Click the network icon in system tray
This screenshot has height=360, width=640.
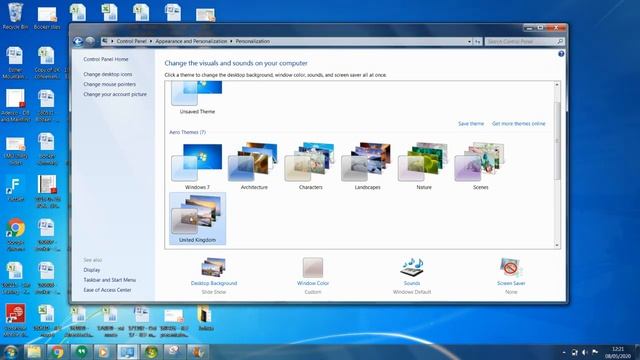tap(575, 352)
